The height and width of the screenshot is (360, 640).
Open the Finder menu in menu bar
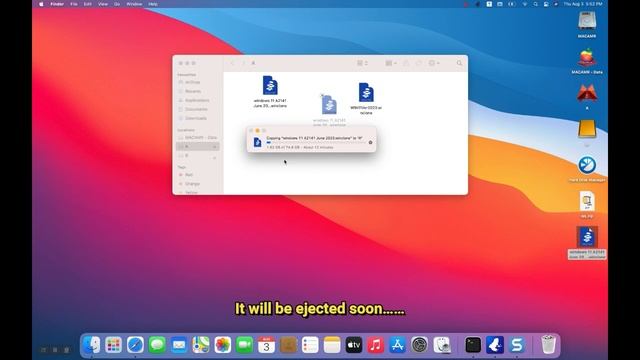click(57, 4)
